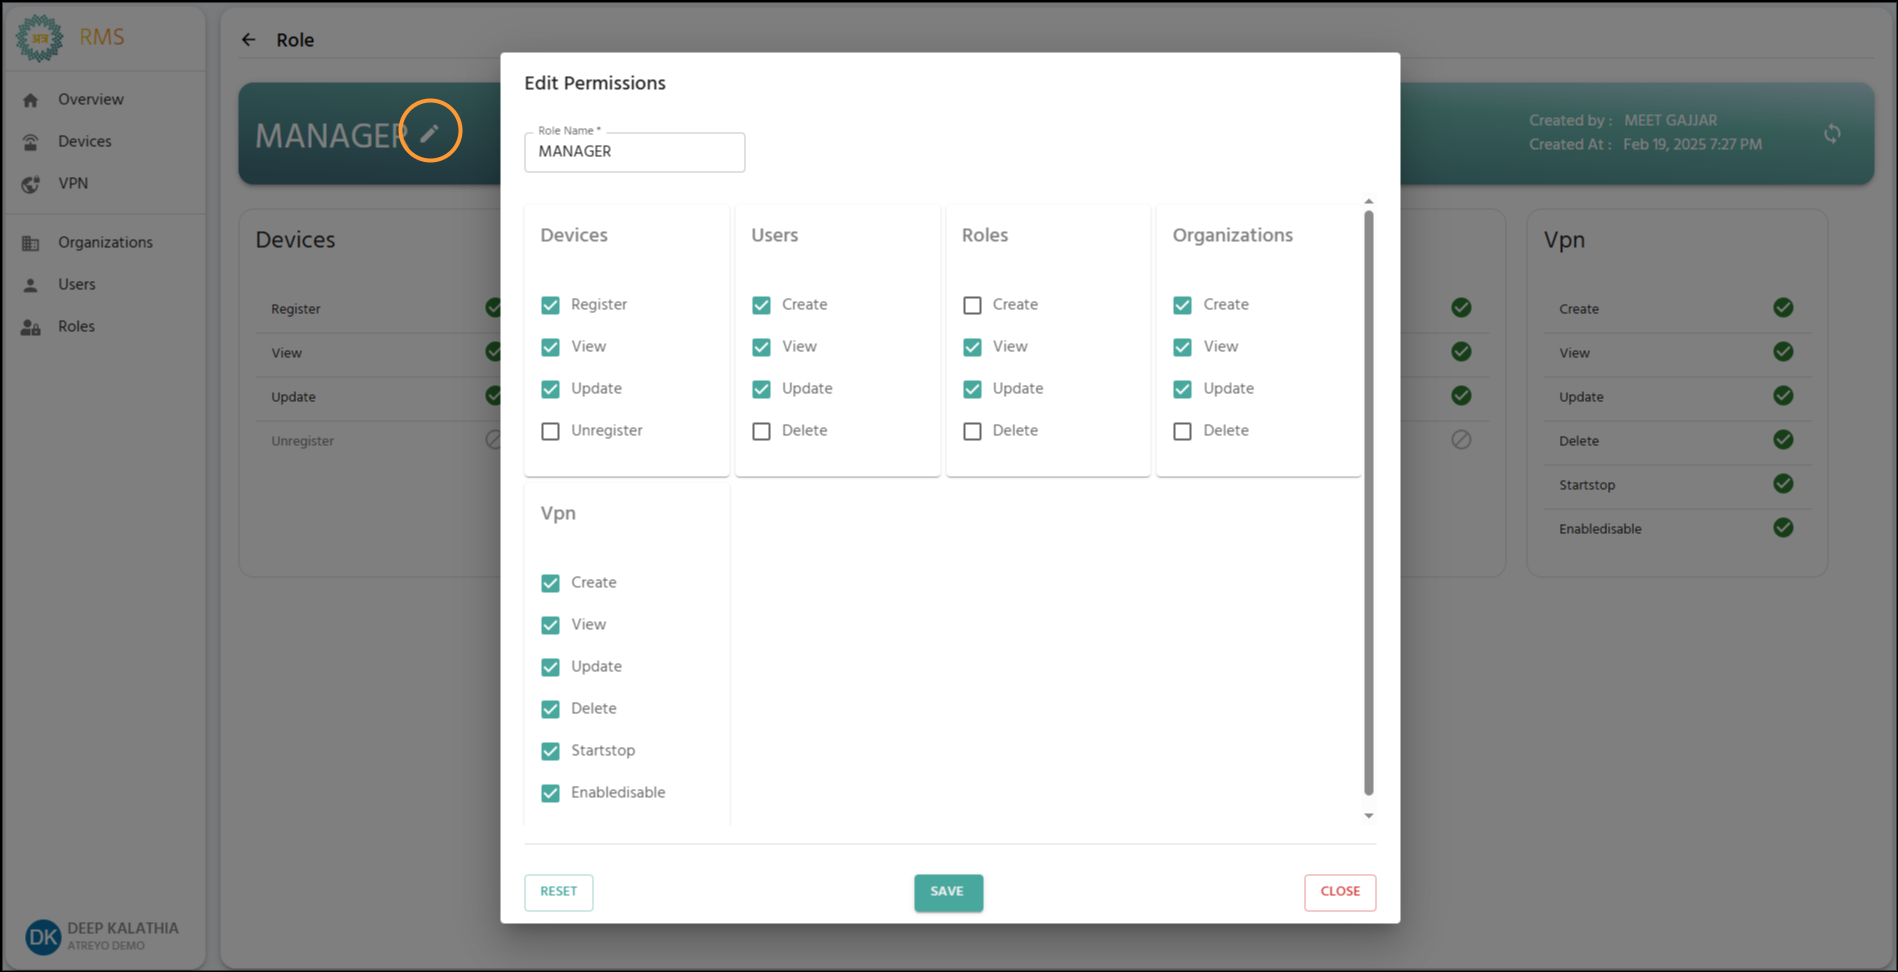The width and height of the screenshot is (1898, 972).
Task: Click the Organizations building icon in sidebar
Action: click(x=31, y=243)
